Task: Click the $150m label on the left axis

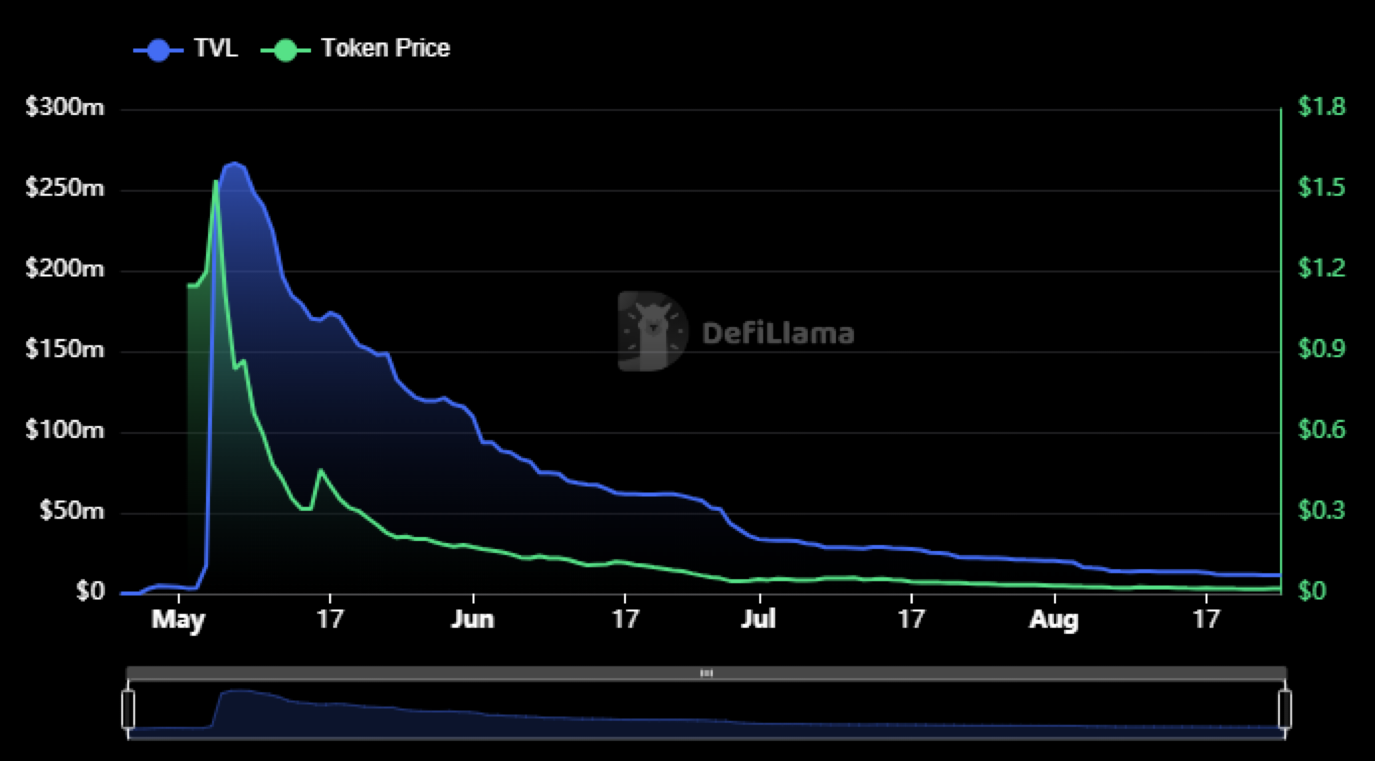Action: pyautogui.click(x=65, y=351)
